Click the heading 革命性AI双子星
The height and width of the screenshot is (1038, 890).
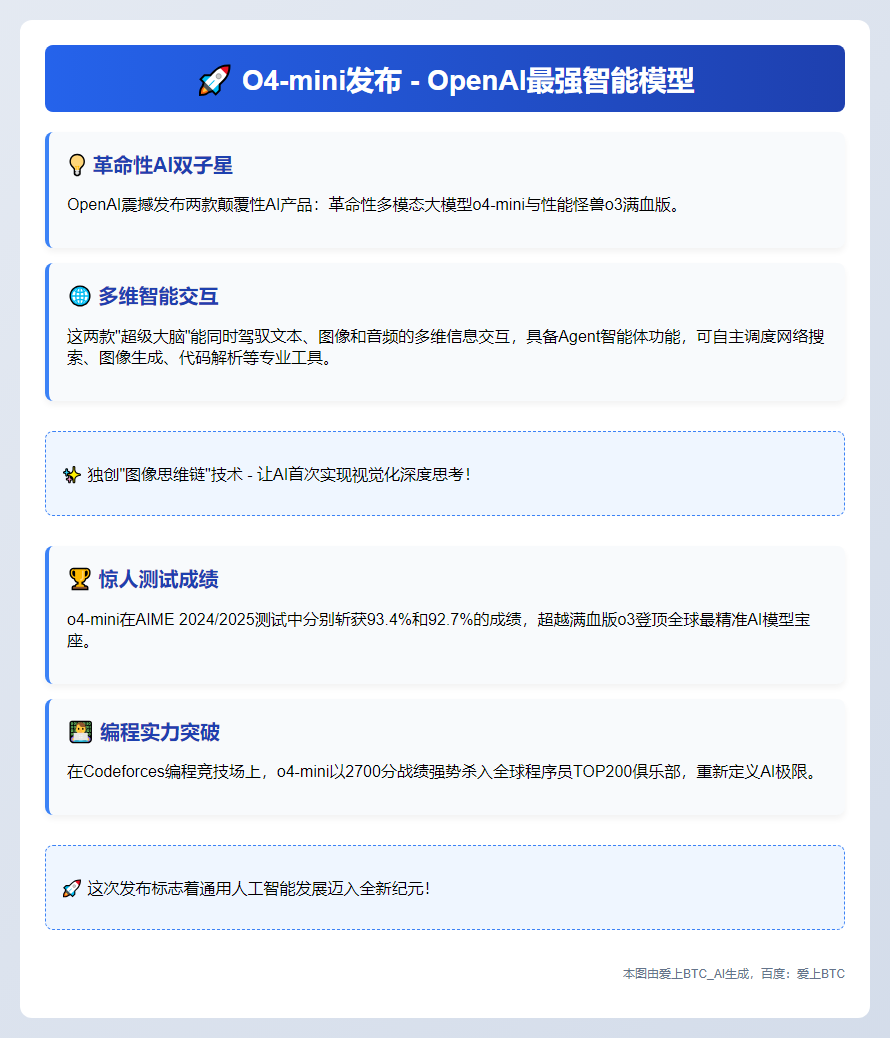(163, 165)
